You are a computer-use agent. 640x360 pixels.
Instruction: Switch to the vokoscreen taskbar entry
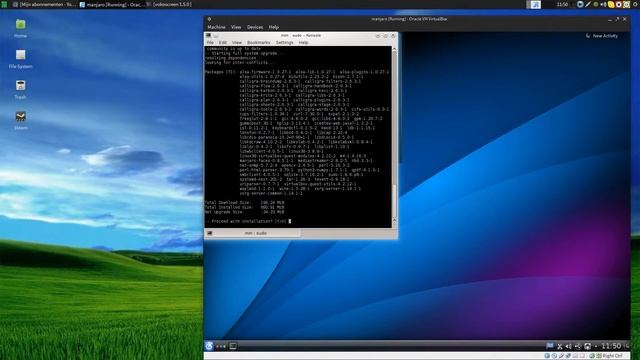pos(169,4)
